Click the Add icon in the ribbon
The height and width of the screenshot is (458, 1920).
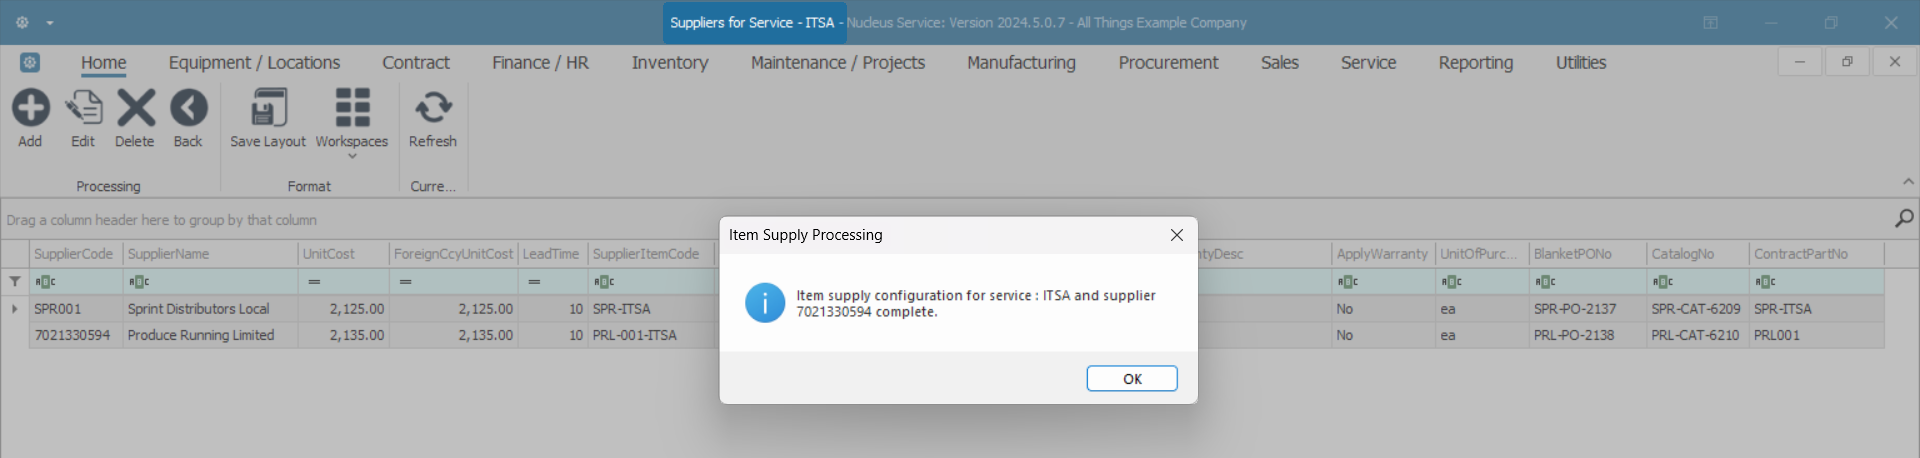30,108
